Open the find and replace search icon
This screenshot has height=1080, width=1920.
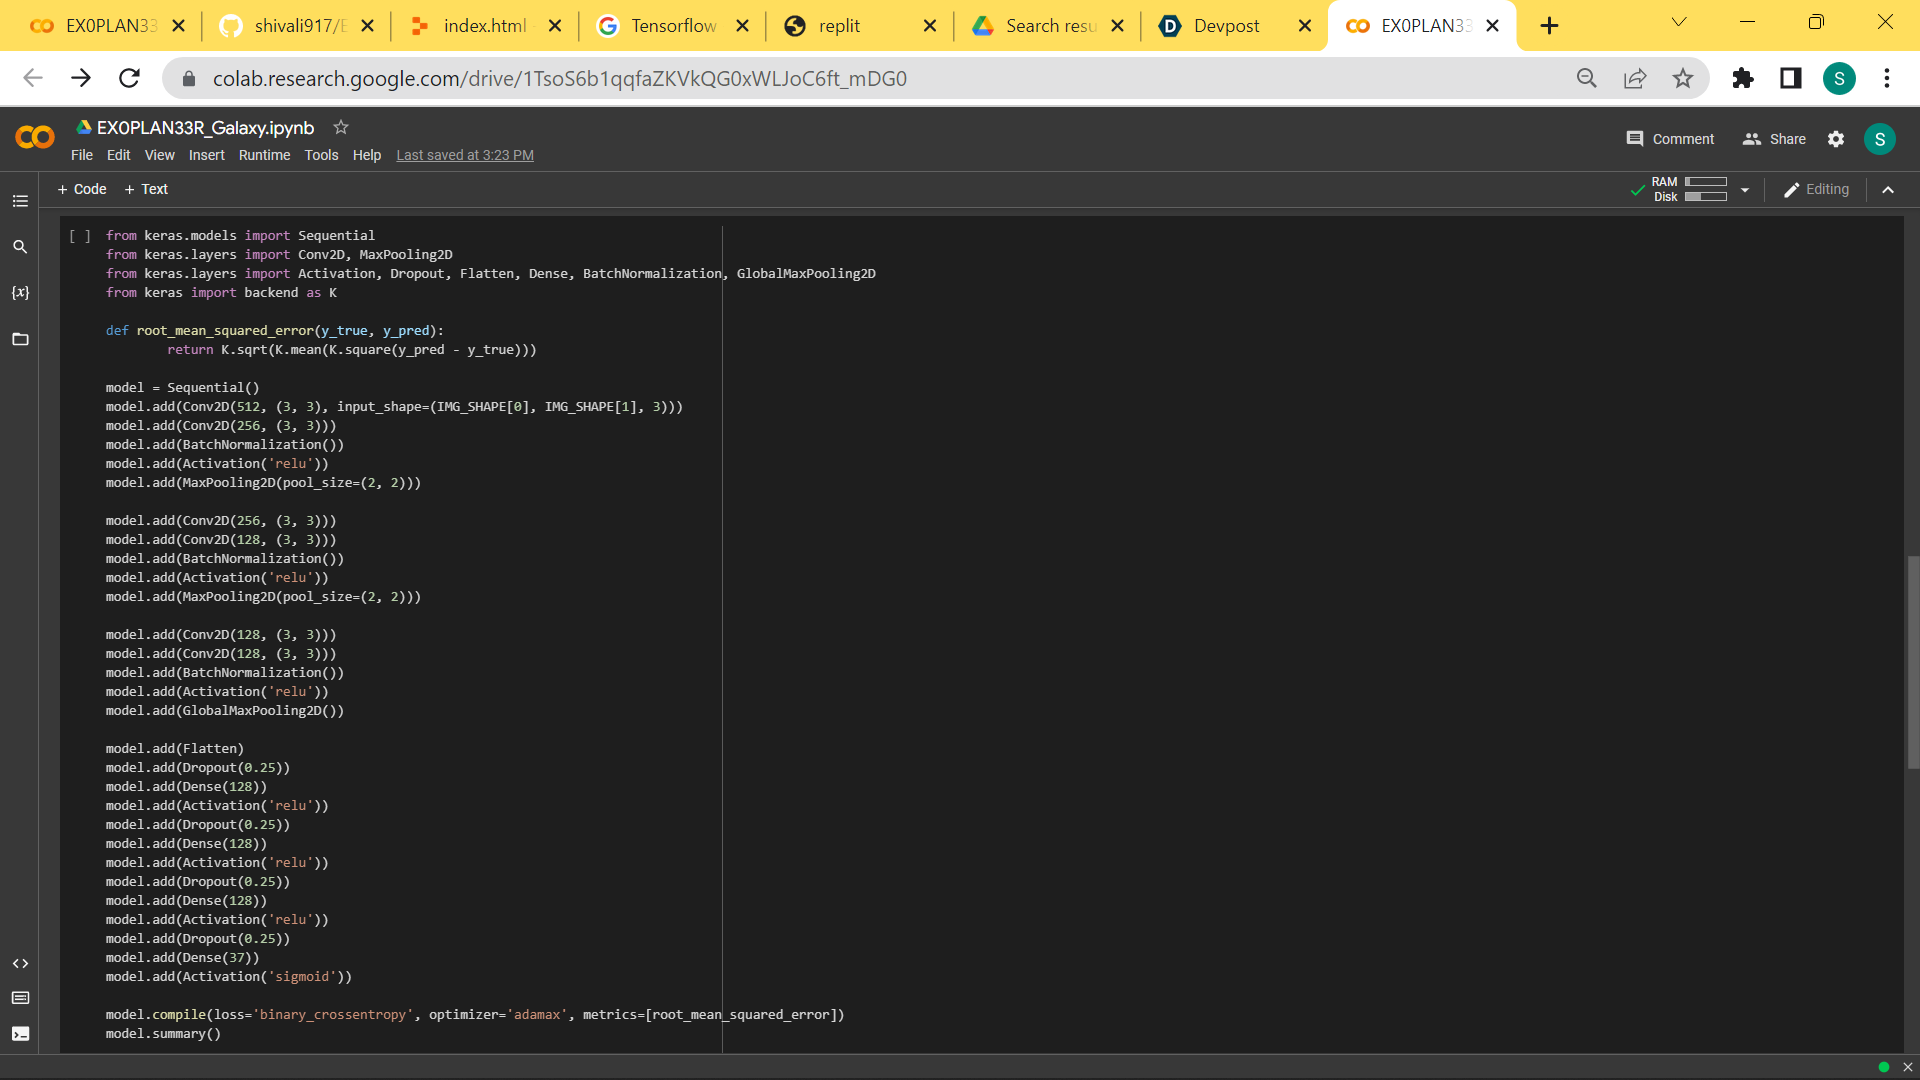pos(20,247)
